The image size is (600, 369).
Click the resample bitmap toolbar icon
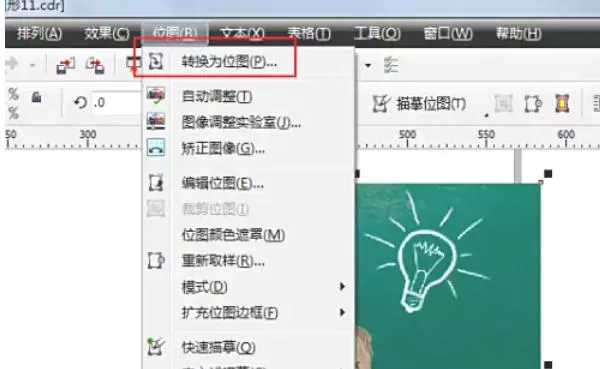pos(533,104)
